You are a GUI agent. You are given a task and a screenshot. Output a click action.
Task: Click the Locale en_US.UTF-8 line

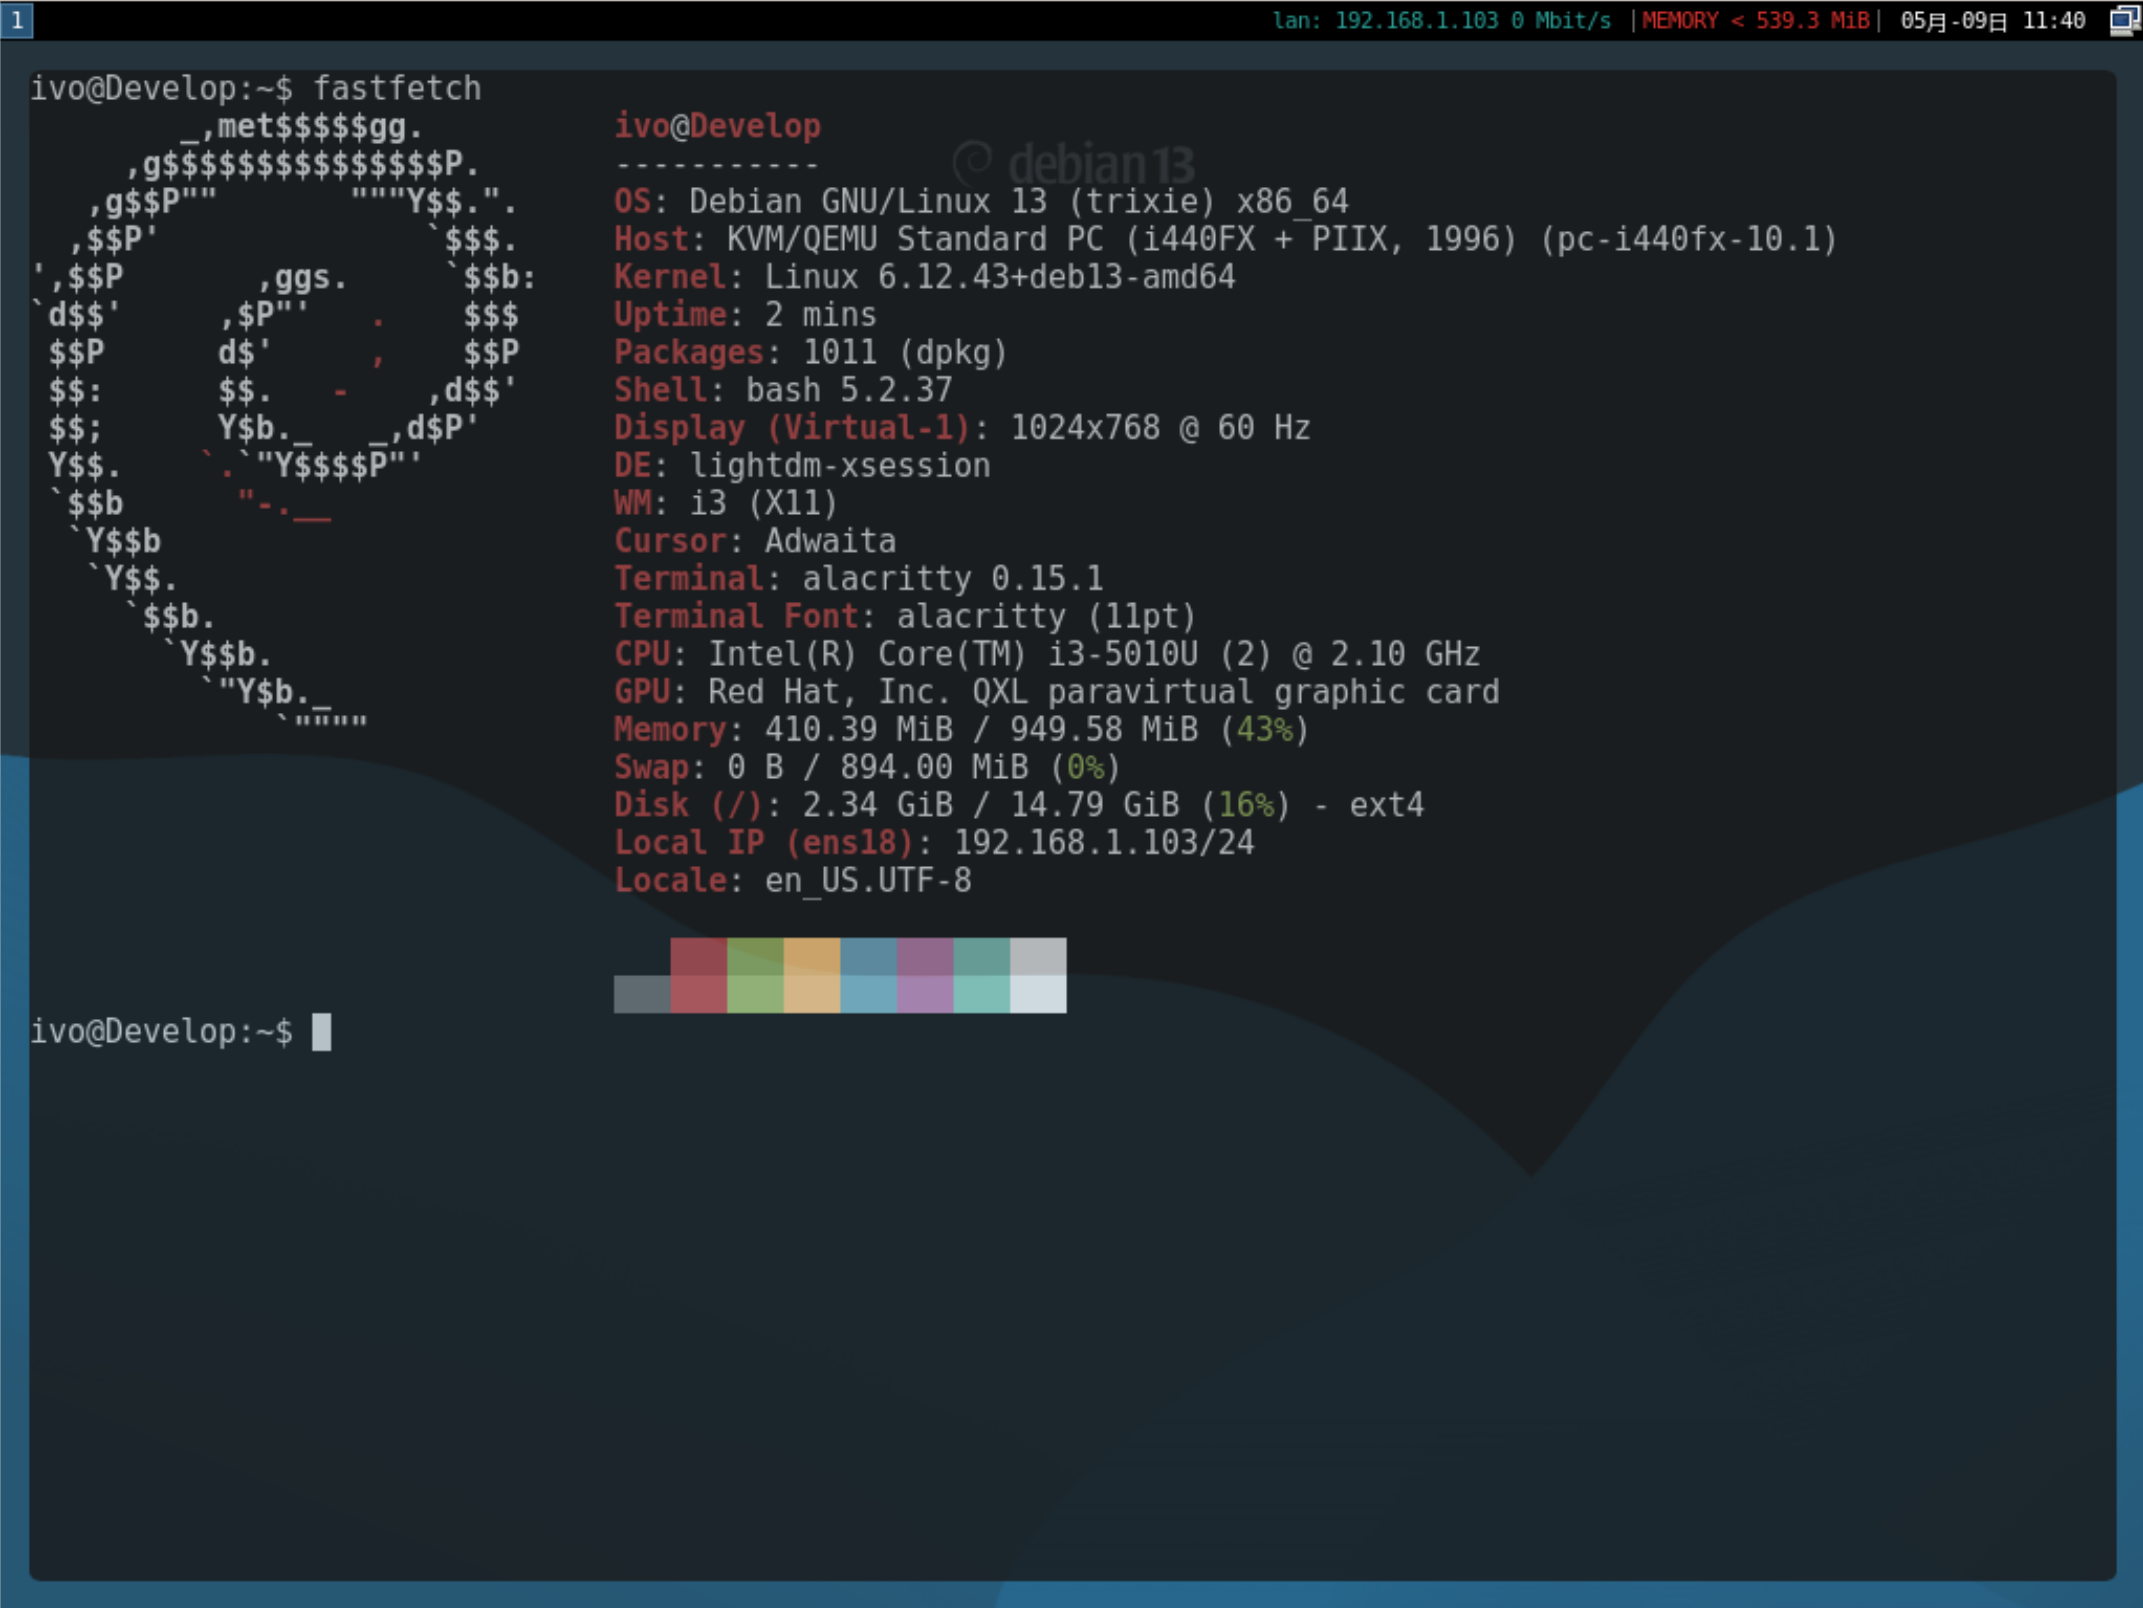coord(792,881)
